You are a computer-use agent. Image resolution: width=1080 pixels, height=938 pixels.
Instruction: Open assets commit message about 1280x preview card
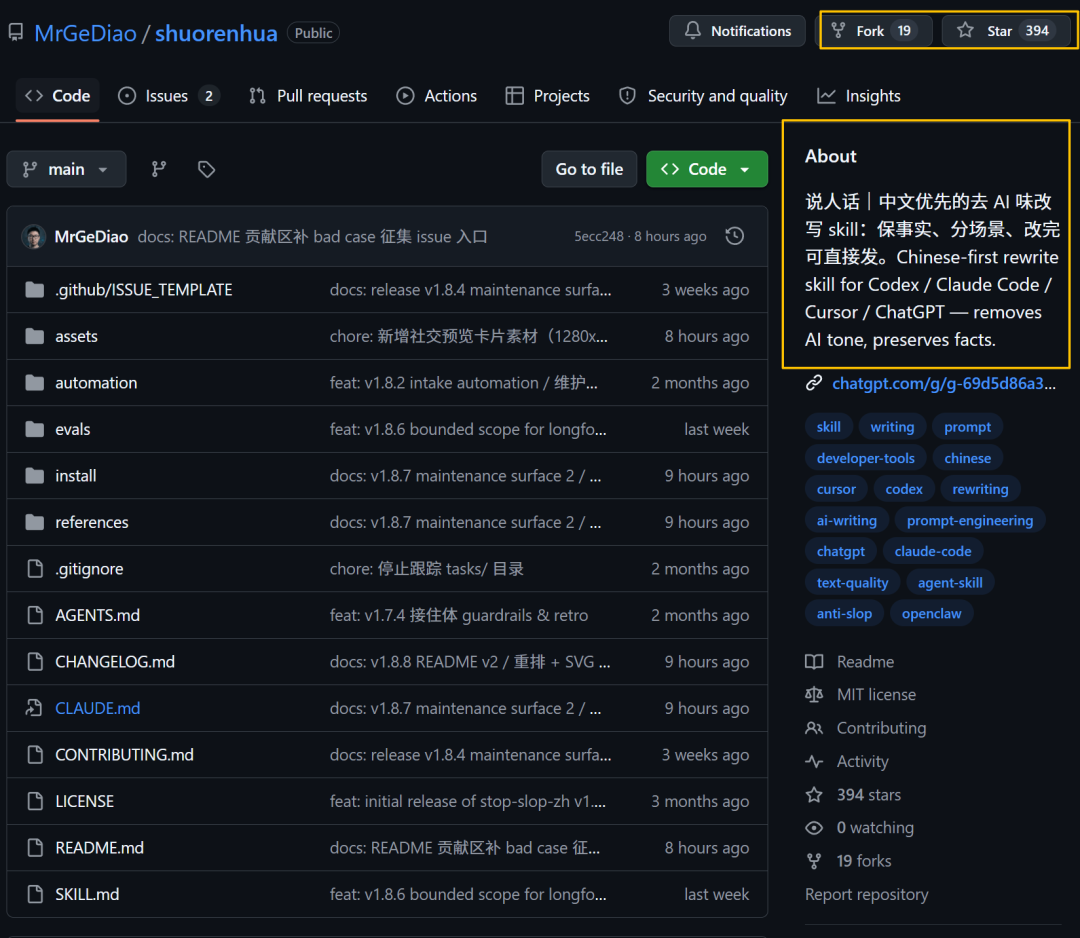(468, 336)
